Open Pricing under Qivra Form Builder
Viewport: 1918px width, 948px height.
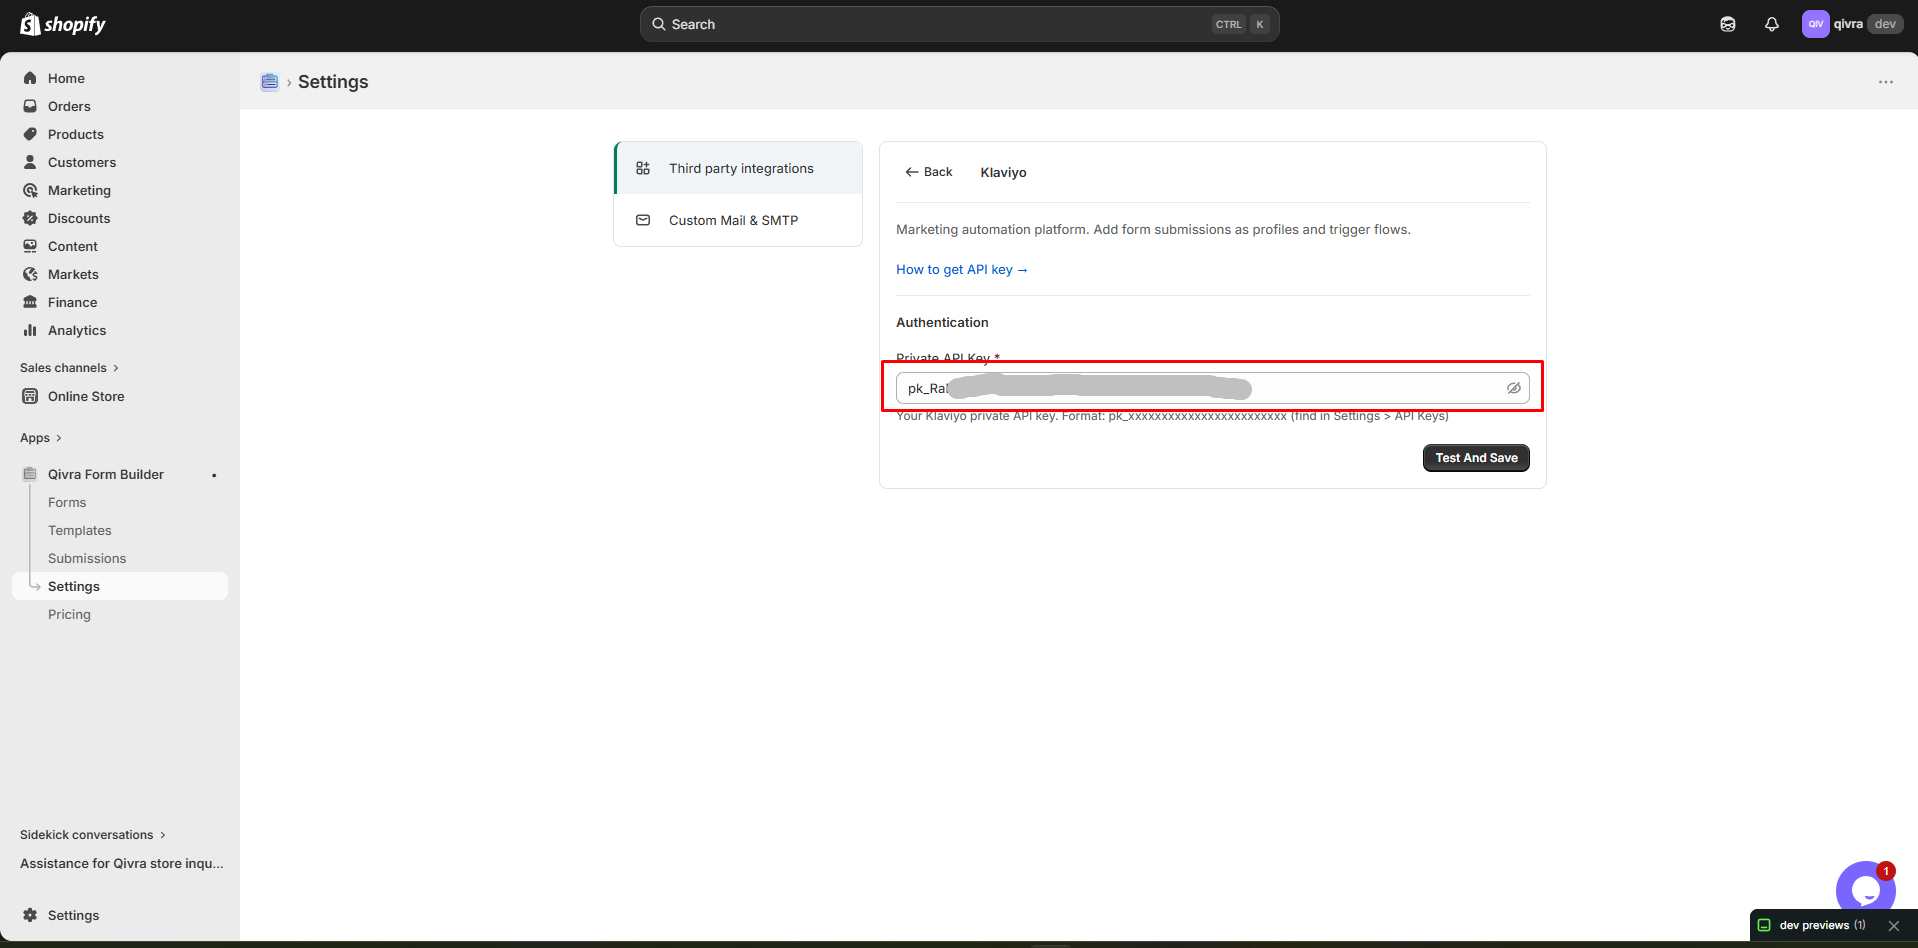[69, 614]
